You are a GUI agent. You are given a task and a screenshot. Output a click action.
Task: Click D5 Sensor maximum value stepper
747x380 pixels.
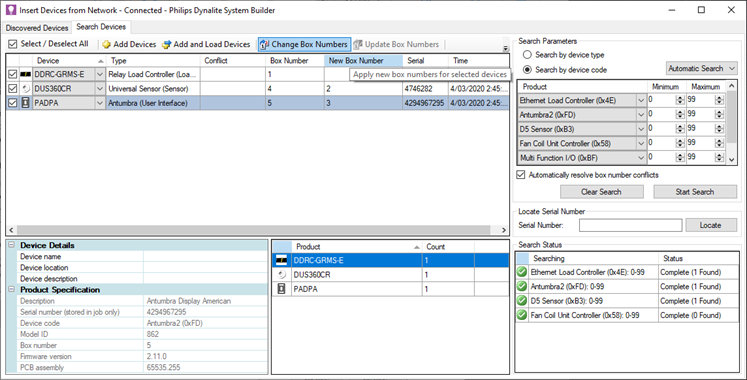click(719, 129)
